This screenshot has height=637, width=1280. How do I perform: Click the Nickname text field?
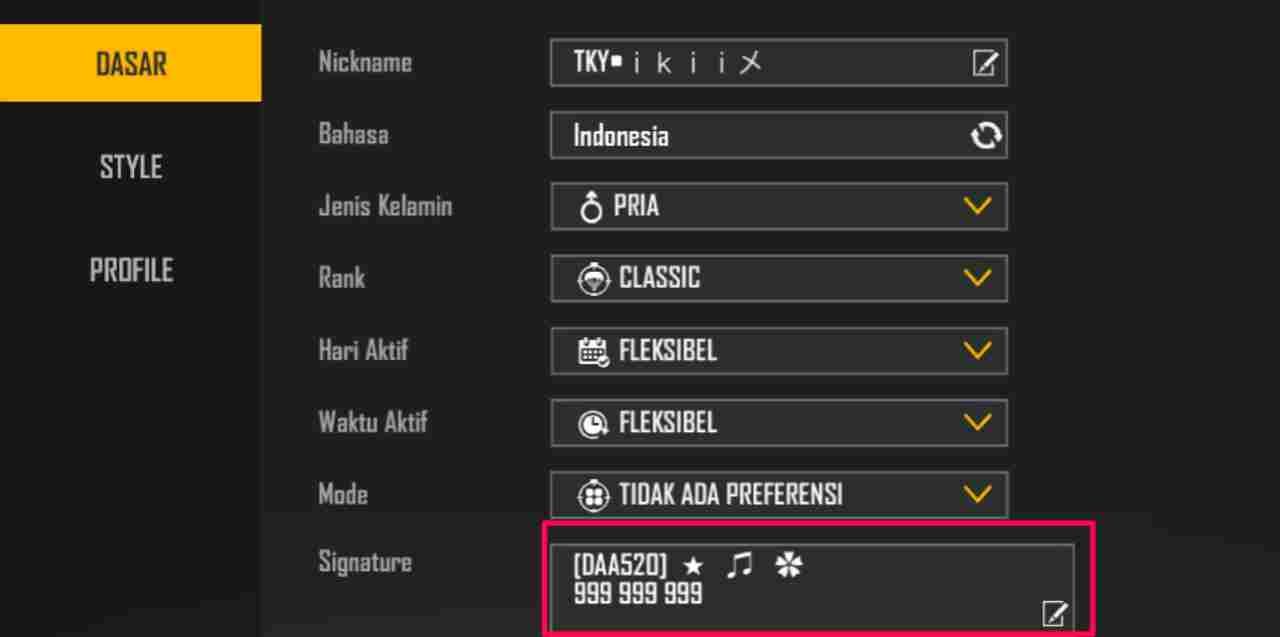[779, 63]
